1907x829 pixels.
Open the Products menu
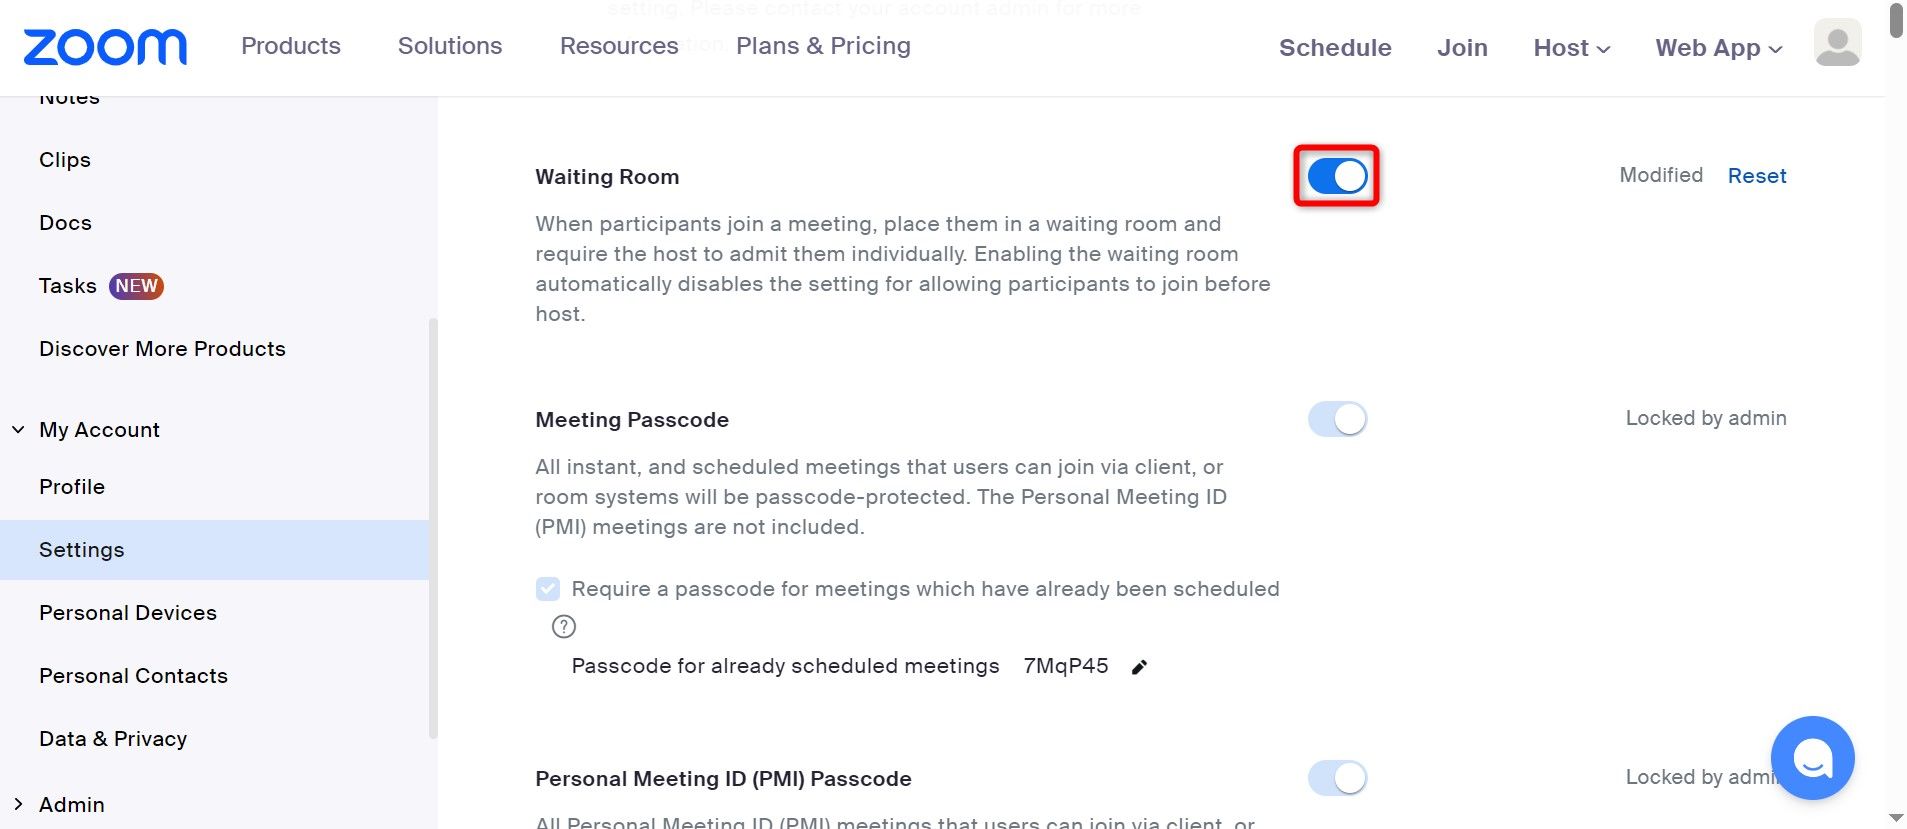[x=291, y=46]
